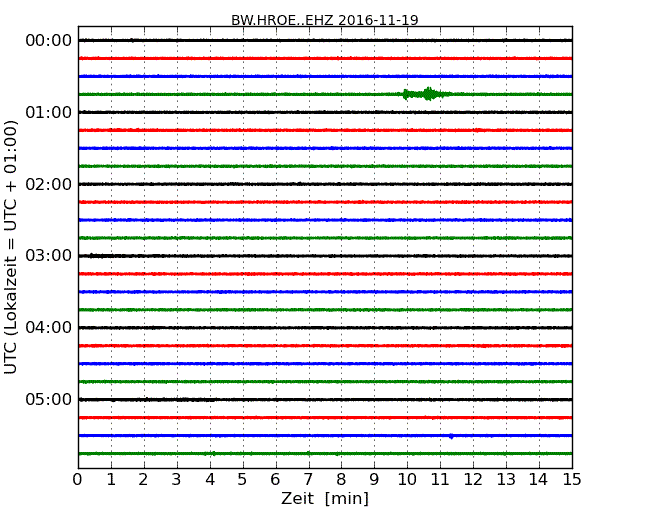
Task: Click the black trace at 00:00
Action: click(x=325, y=40)
